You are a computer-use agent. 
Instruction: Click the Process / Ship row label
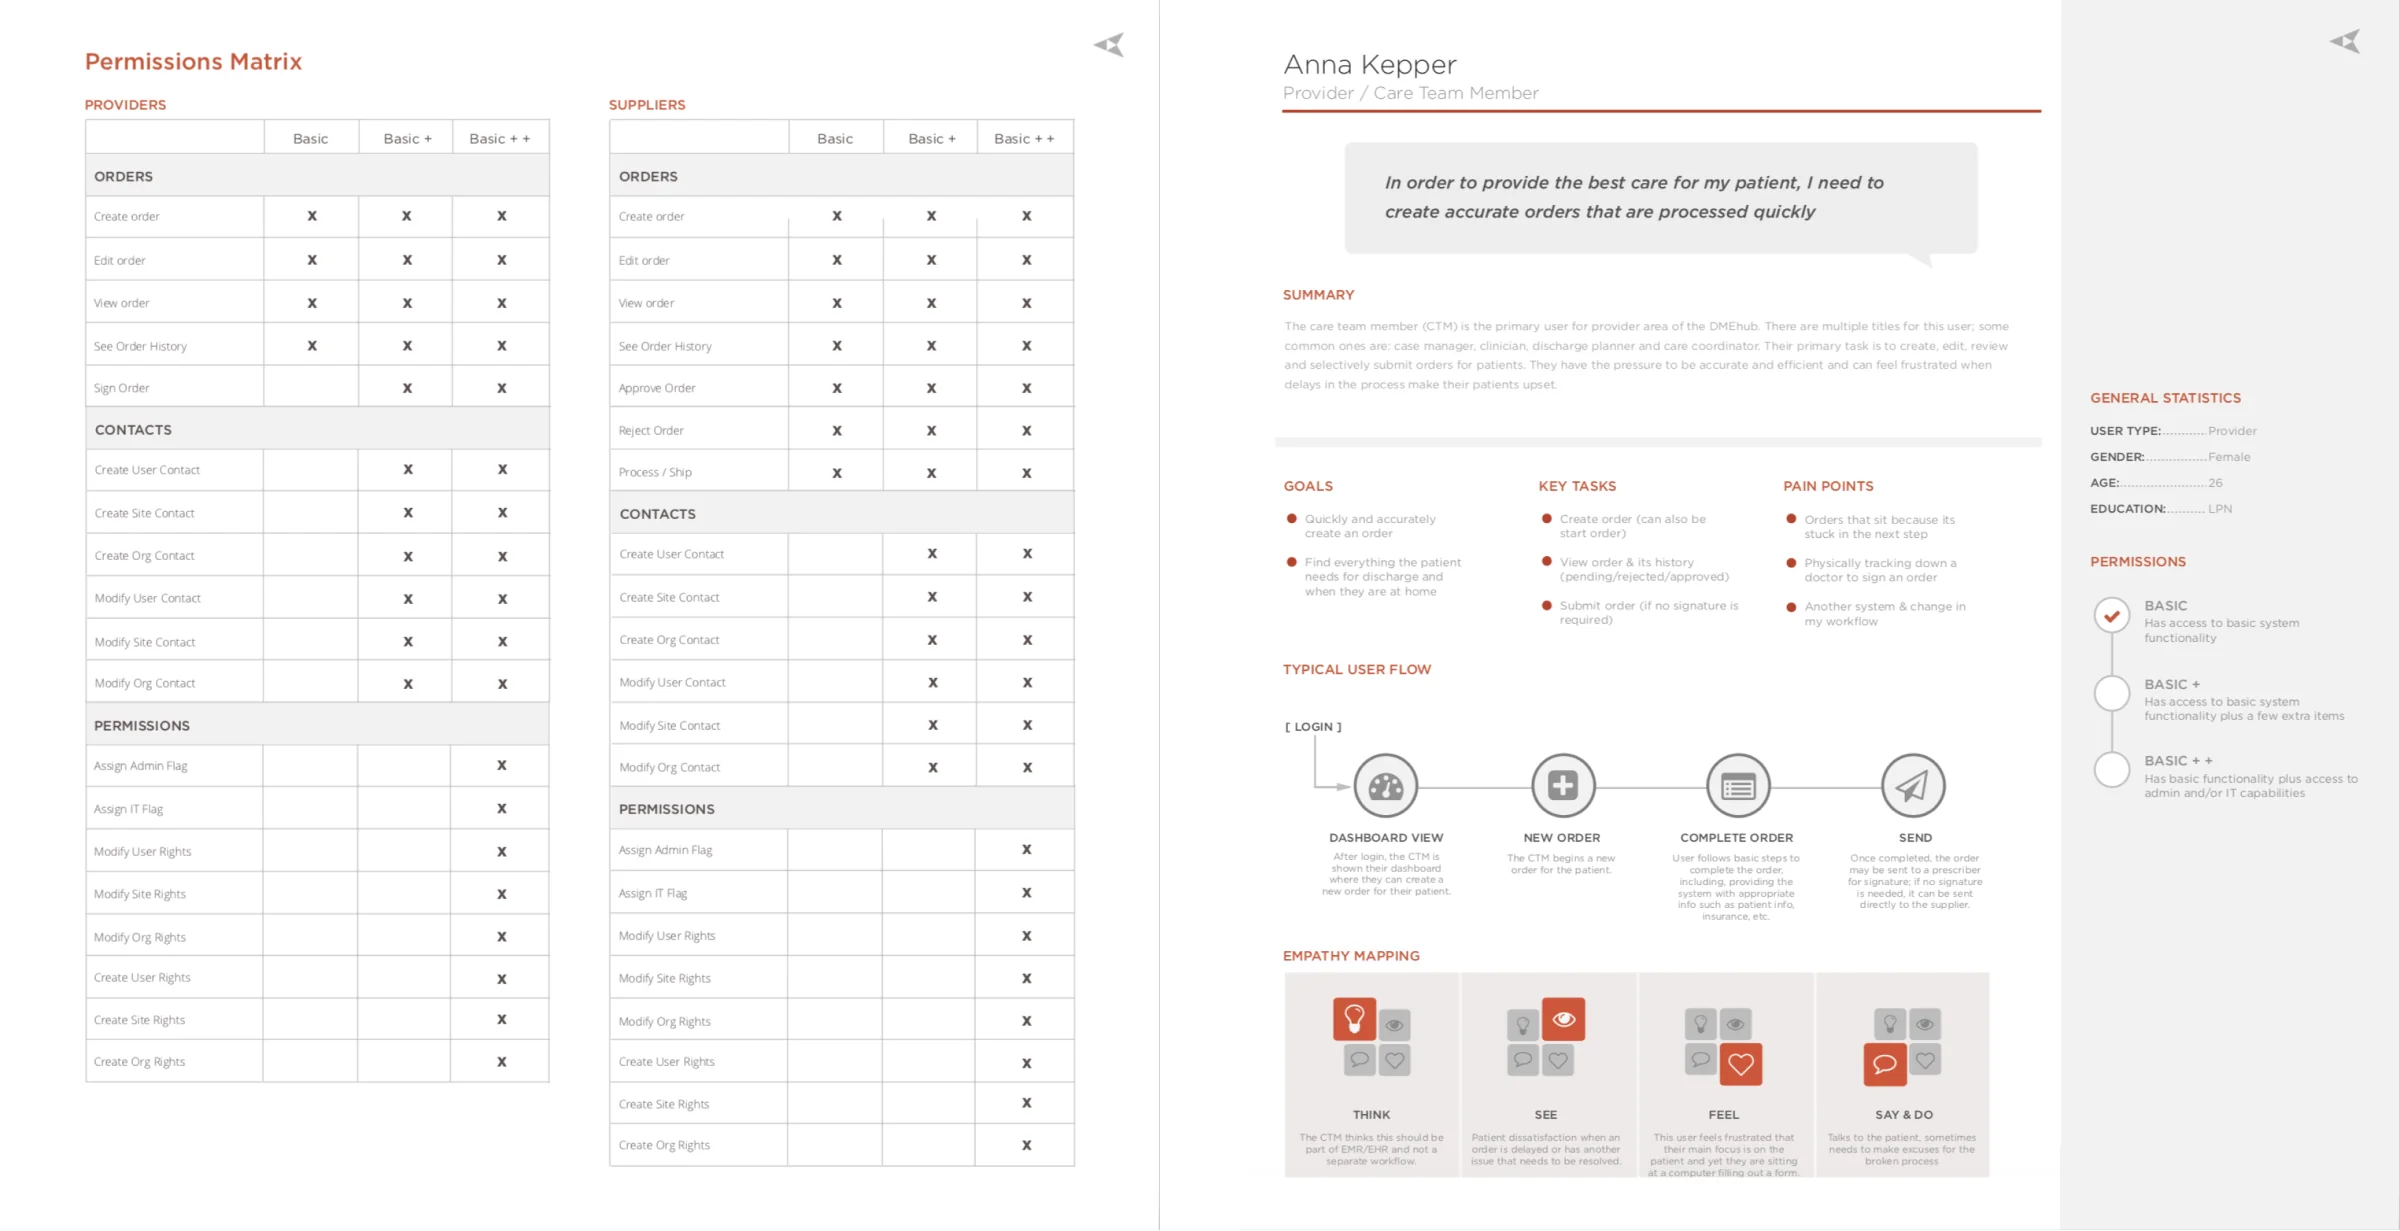(x=655, y=472)
